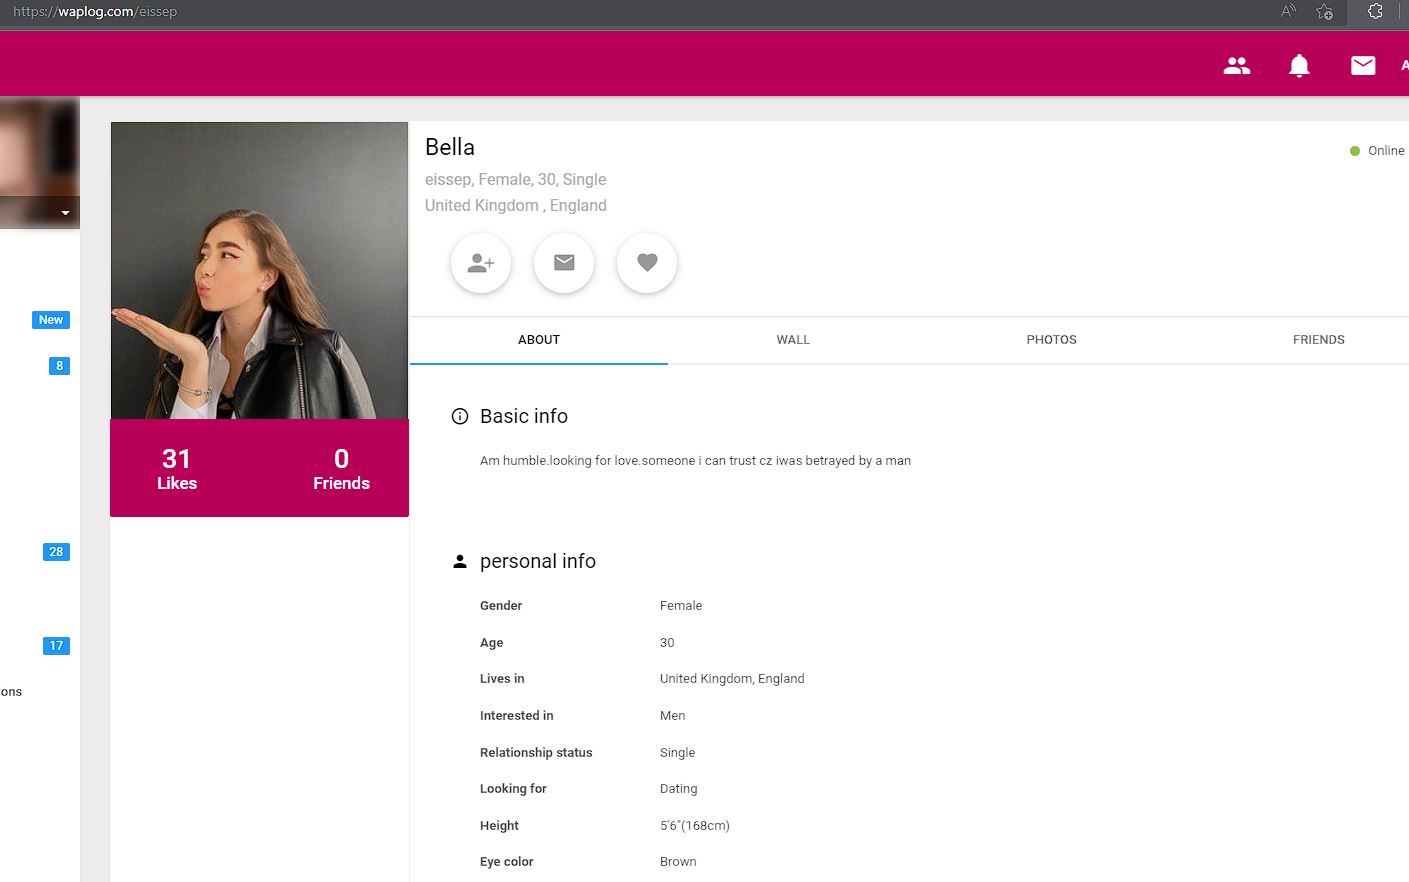Click the URL in the address bar
Viewport: 1409px width, 882px height.
(95, 12)
